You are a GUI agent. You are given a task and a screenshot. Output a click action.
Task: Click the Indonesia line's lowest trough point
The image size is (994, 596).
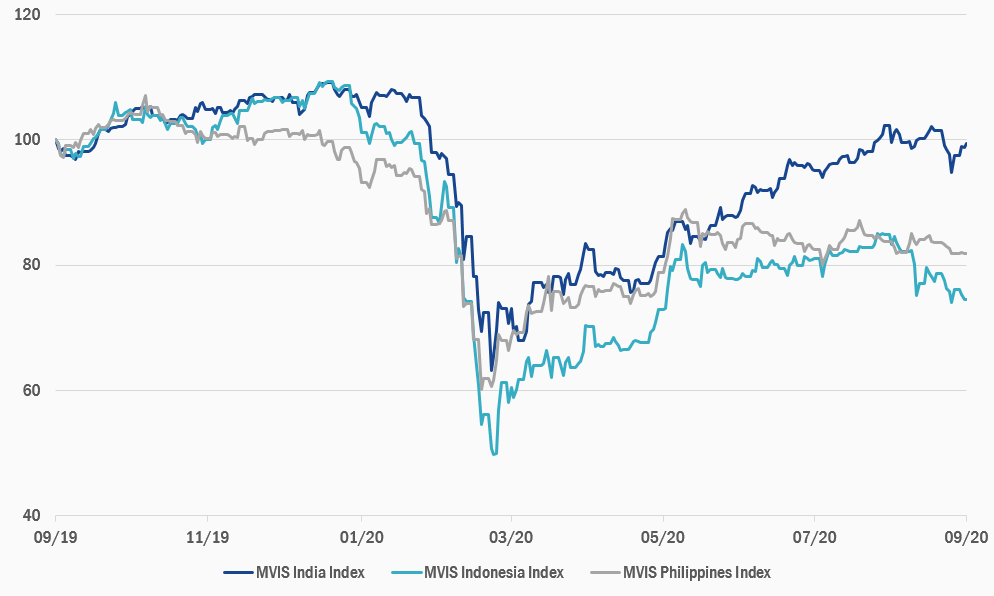click(x=494, y=454)
